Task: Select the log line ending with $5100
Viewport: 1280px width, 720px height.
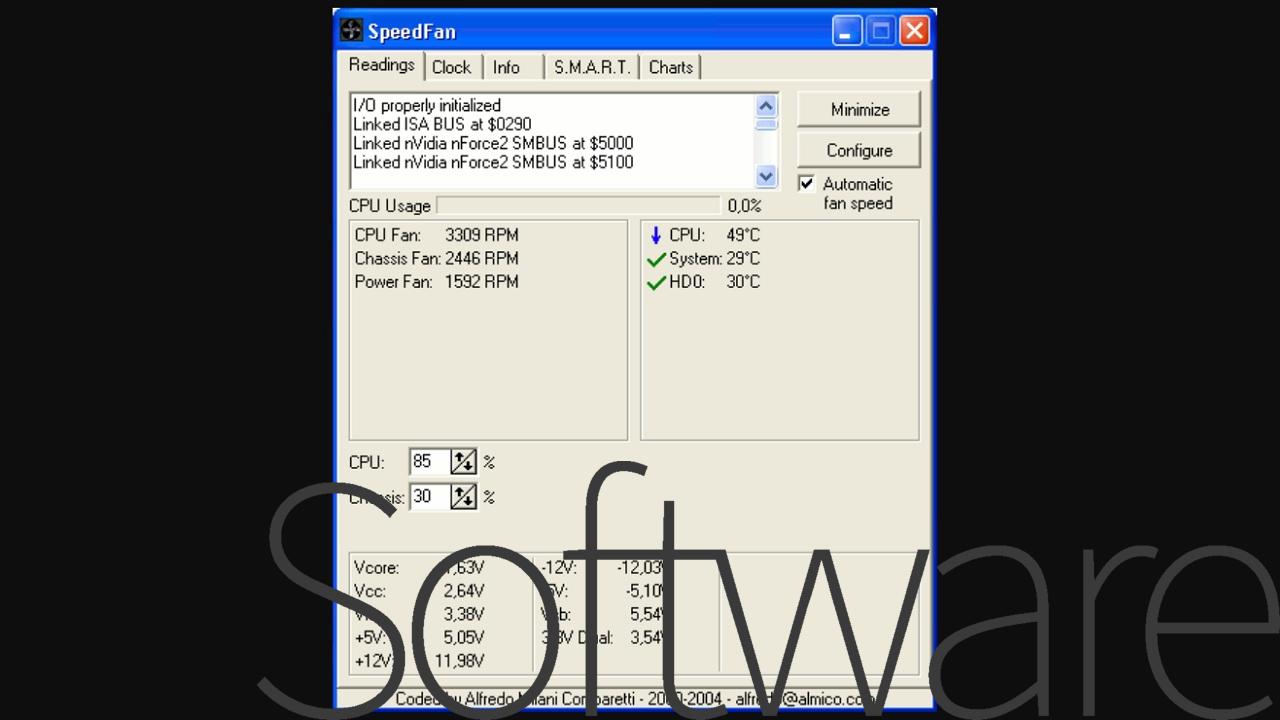Action: [493, 162]
